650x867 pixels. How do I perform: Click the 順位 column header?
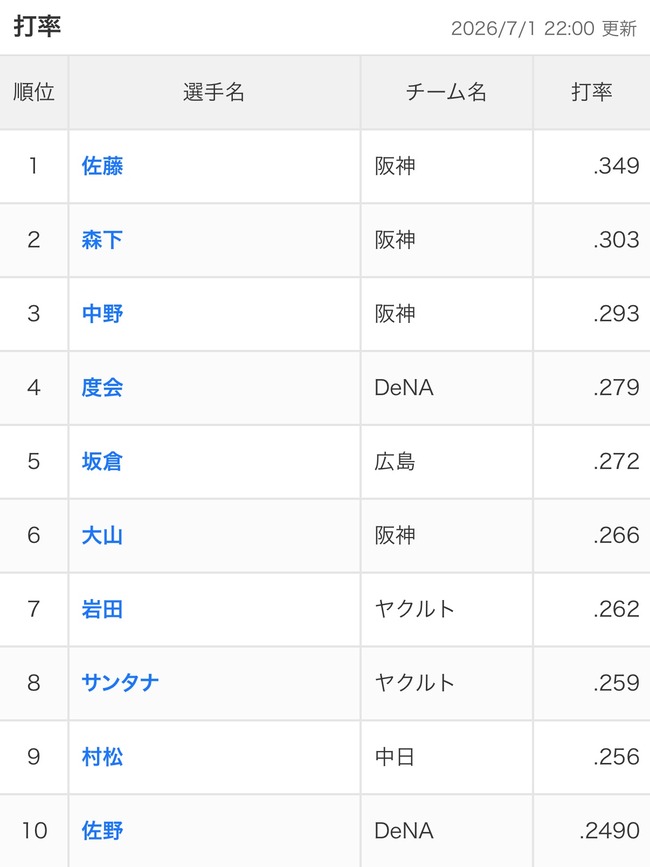[x=34, y=92]
